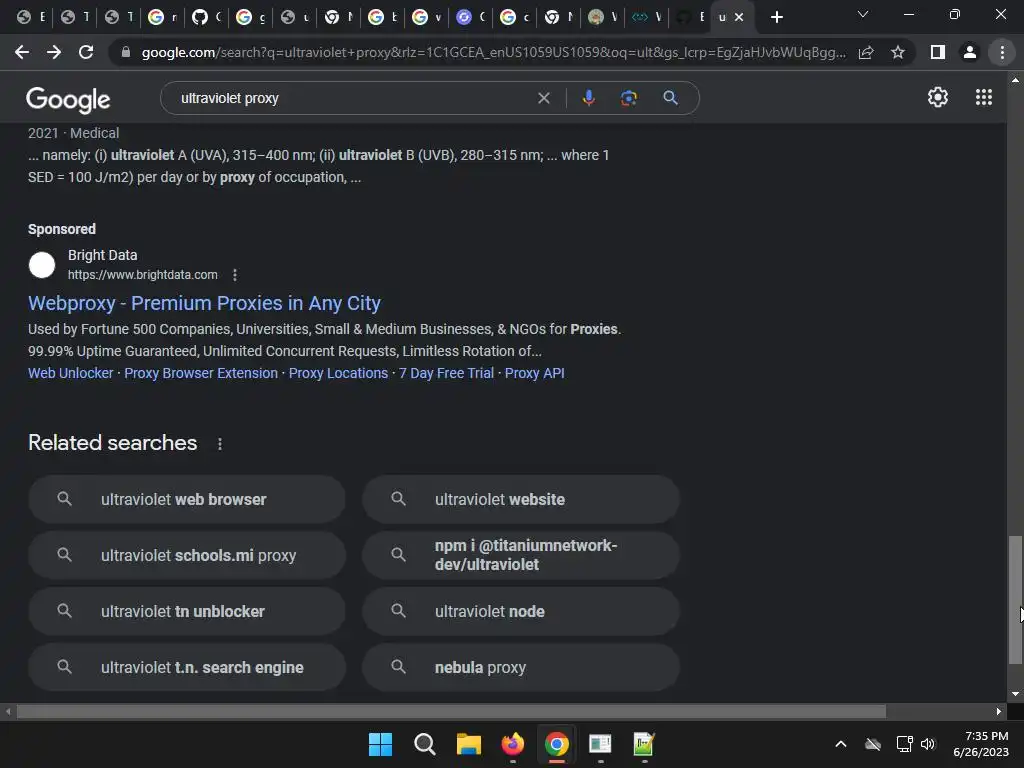Open Webproxy Premium Proxies ad link
The image size is (1024, 768).
pyautogui.click(x=204, y=304)
